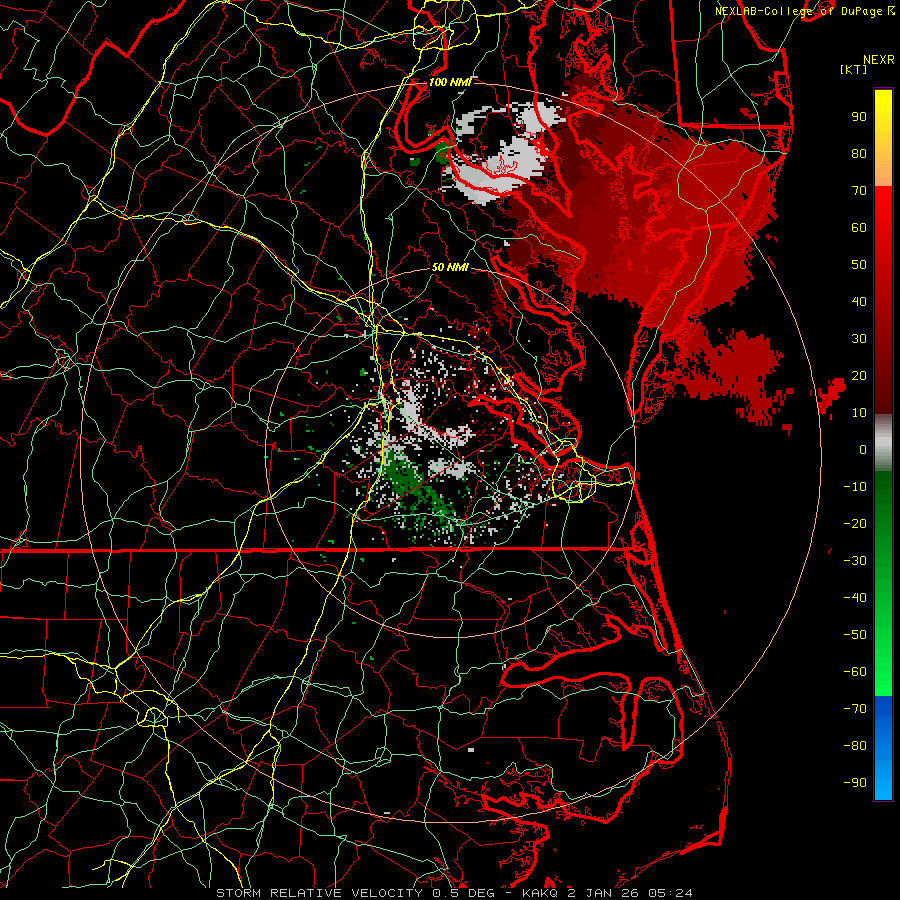Viewport: 900px width, 900px height.
Task: Click the [KT] units label
Action: pos(854,69)
